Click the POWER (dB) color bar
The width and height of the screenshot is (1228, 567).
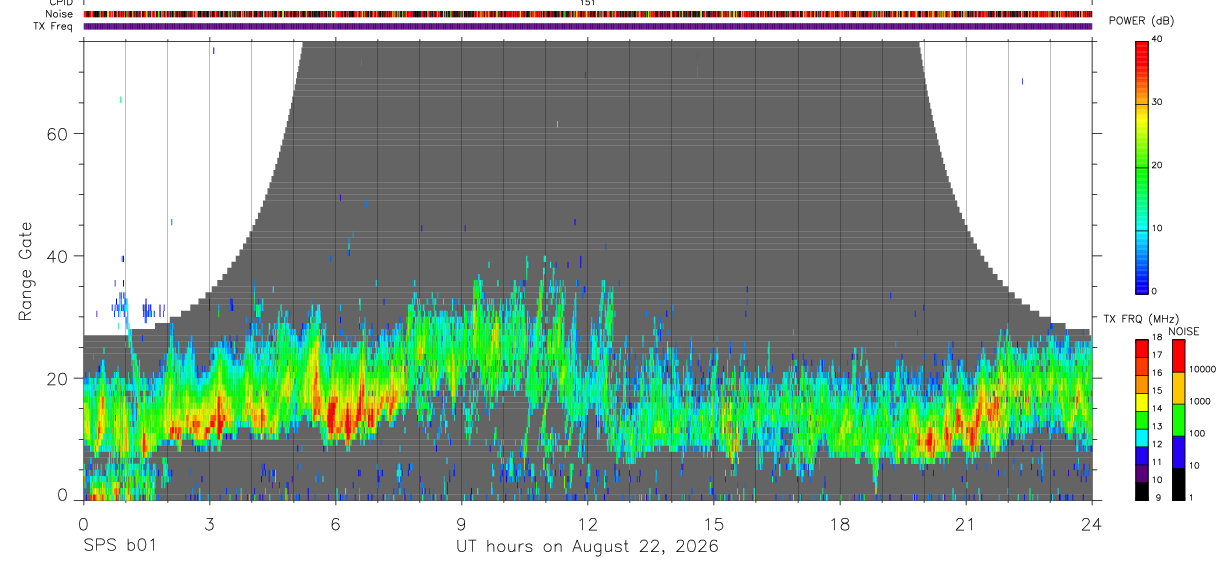click(x=1141, y=166)
